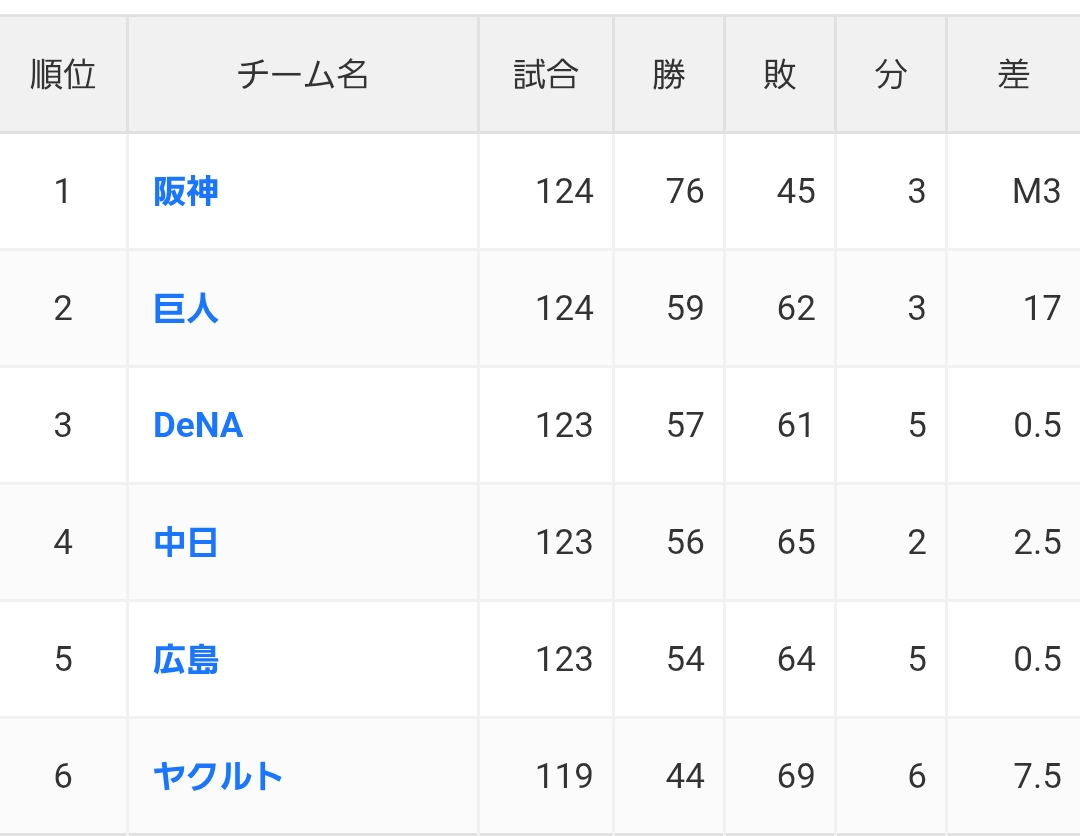Open the 阪神 team link

[x=186, y=191]
